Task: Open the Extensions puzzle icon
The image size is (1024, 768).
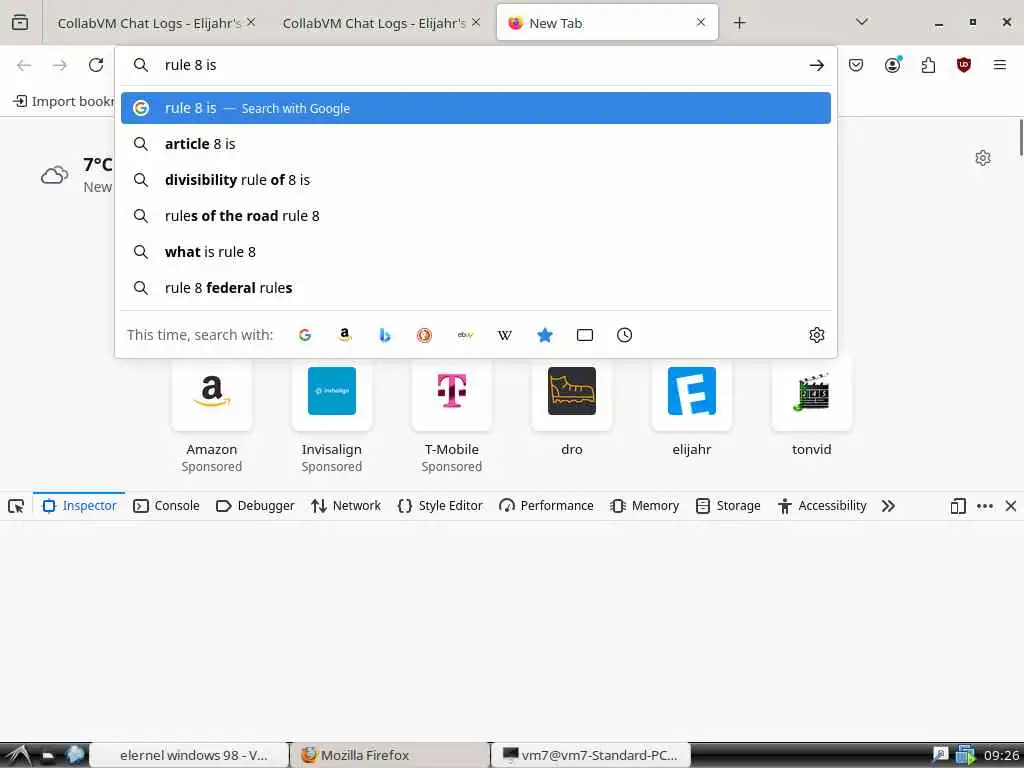Action: pos(928,65)
